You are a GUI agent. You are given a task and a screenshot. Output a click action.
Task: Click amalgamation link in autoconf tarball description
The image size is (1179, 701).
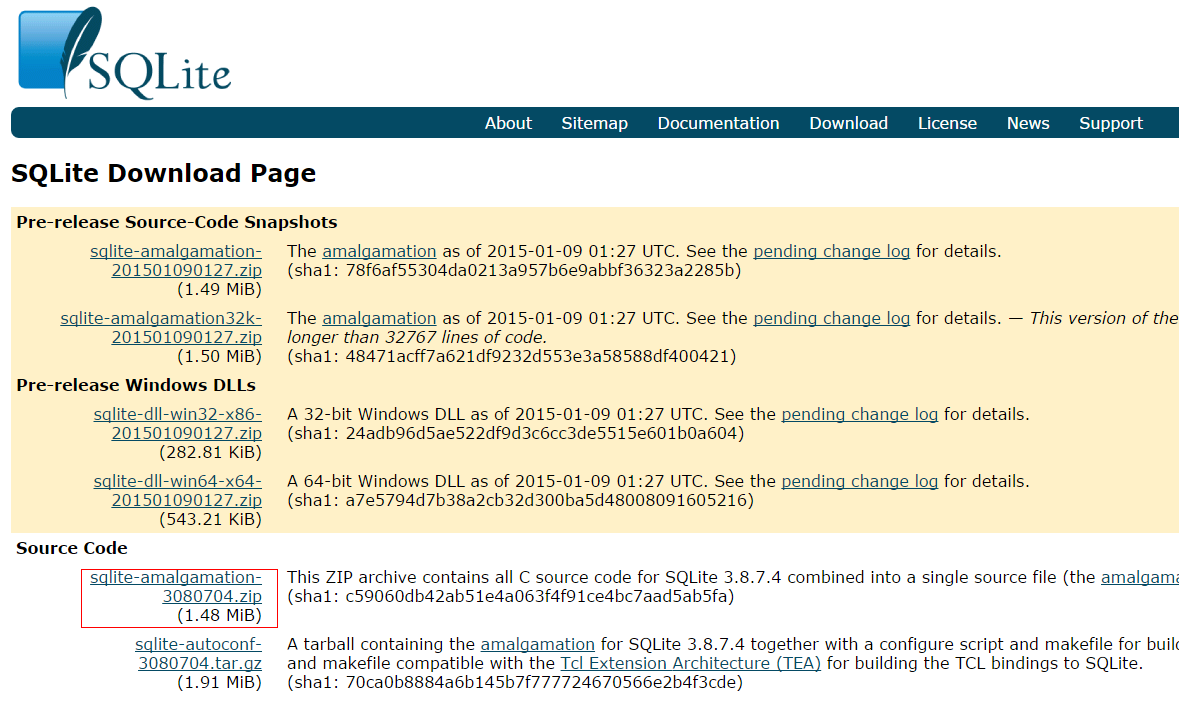pyautogui.click(x=537, y=644)
